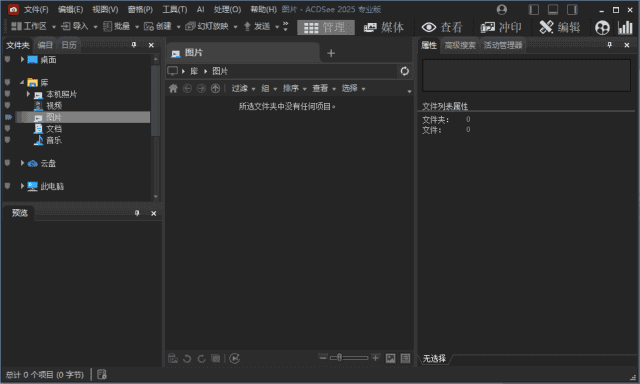Rotate left using bottom toolbar icon
The image size is (640, 384).
187,359
